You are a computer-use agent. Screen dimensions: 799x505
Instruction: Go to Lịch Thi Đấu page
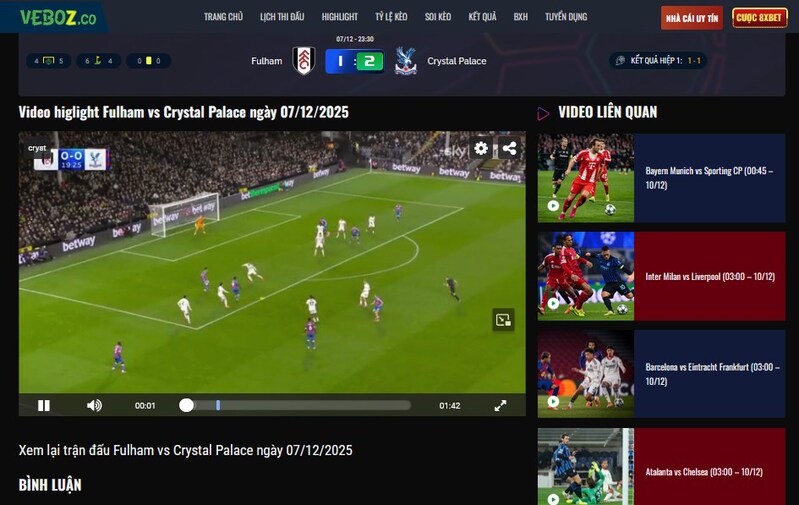282,17
